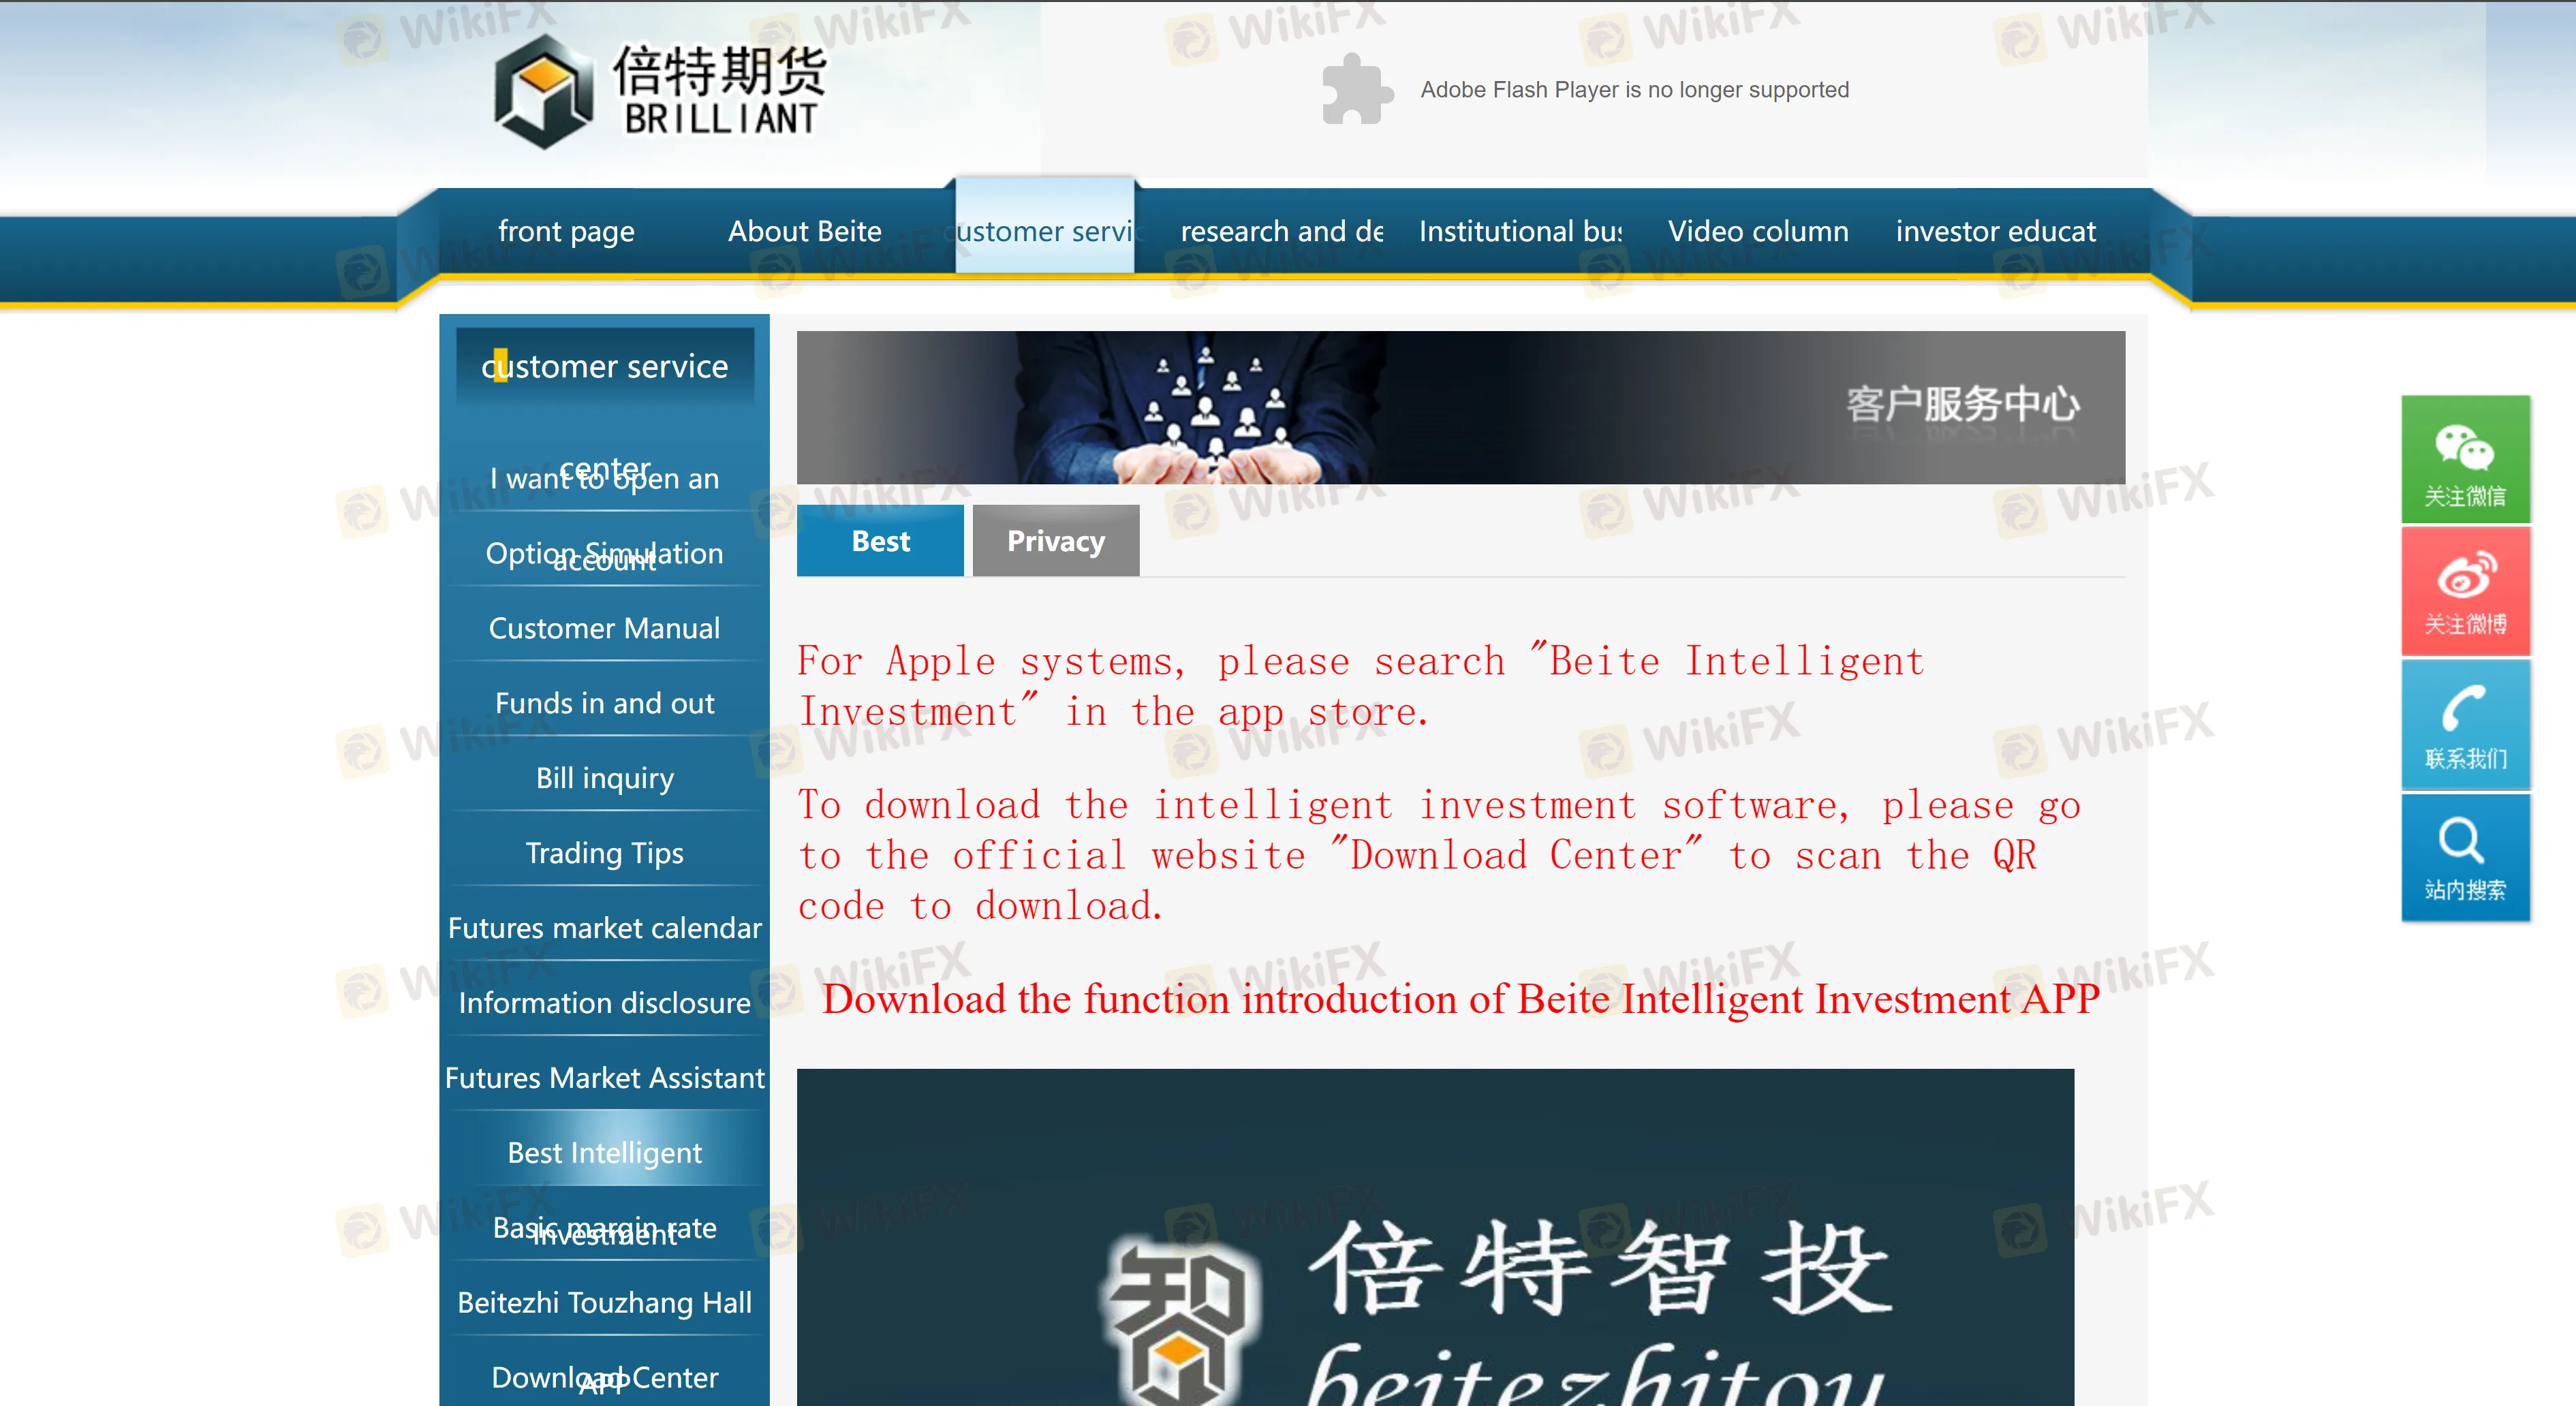Toggle Best Intelligent Investment sidebar item
The width and height of the screenshot is (2576, 1406).
[606, 1188]
